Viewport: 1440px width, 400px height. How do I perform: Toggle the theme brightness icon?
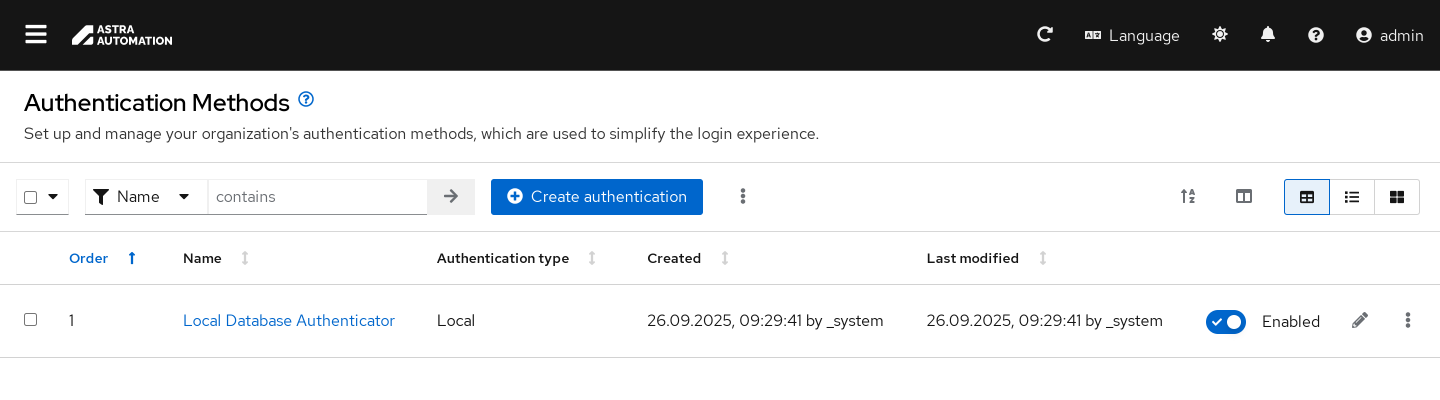tap(1220, 35)
